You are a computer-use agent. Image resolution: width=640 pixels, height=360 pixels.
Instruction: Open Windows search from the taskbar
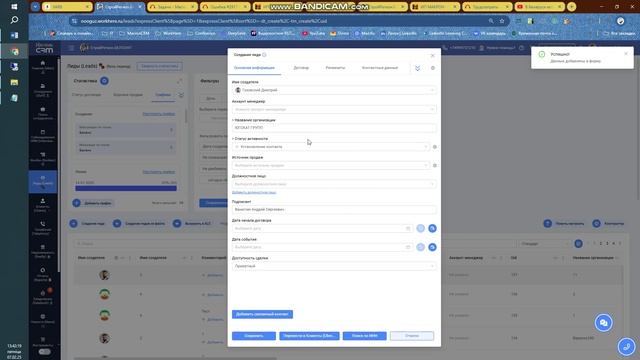pos(14,20)
